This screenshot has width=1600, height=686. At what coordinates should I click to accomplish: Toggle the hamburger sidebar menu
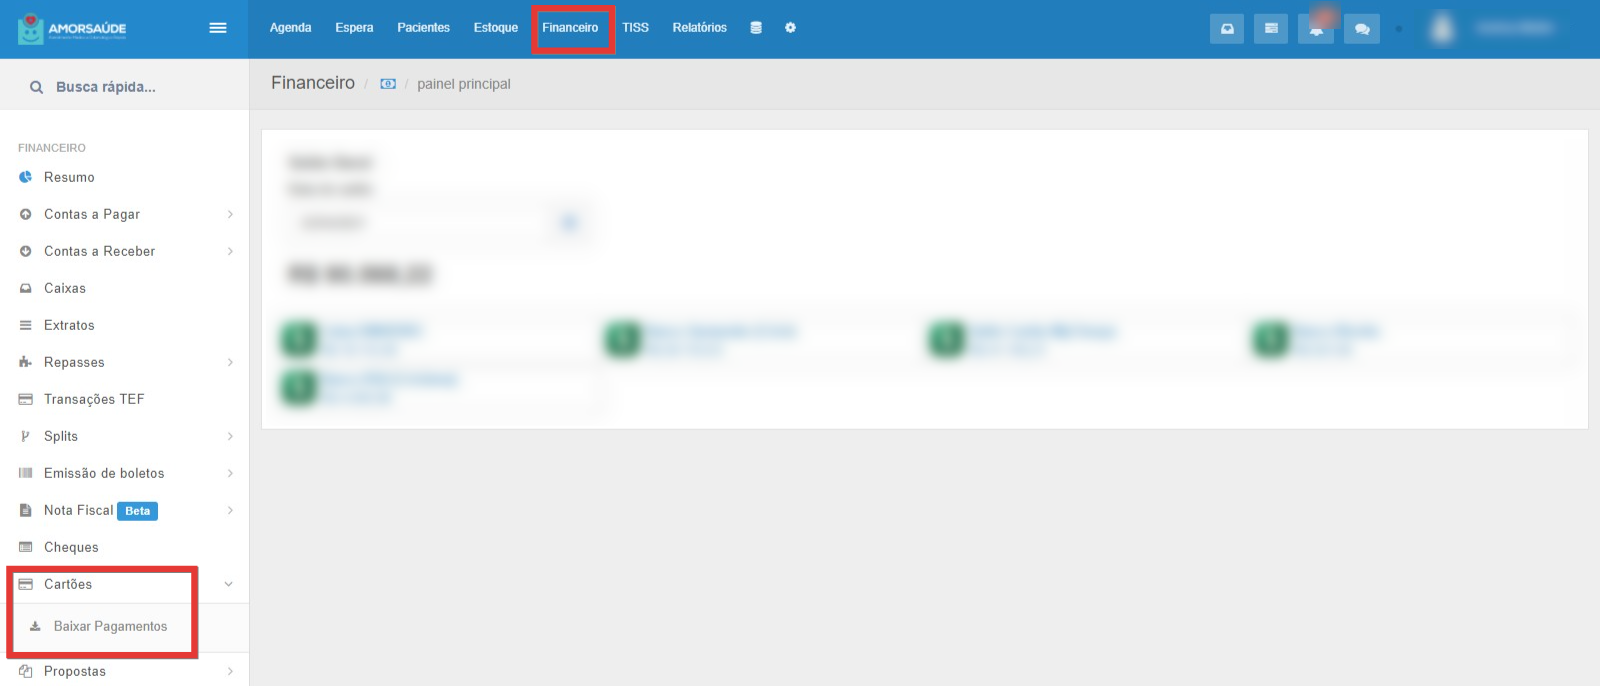click(218, 28)
